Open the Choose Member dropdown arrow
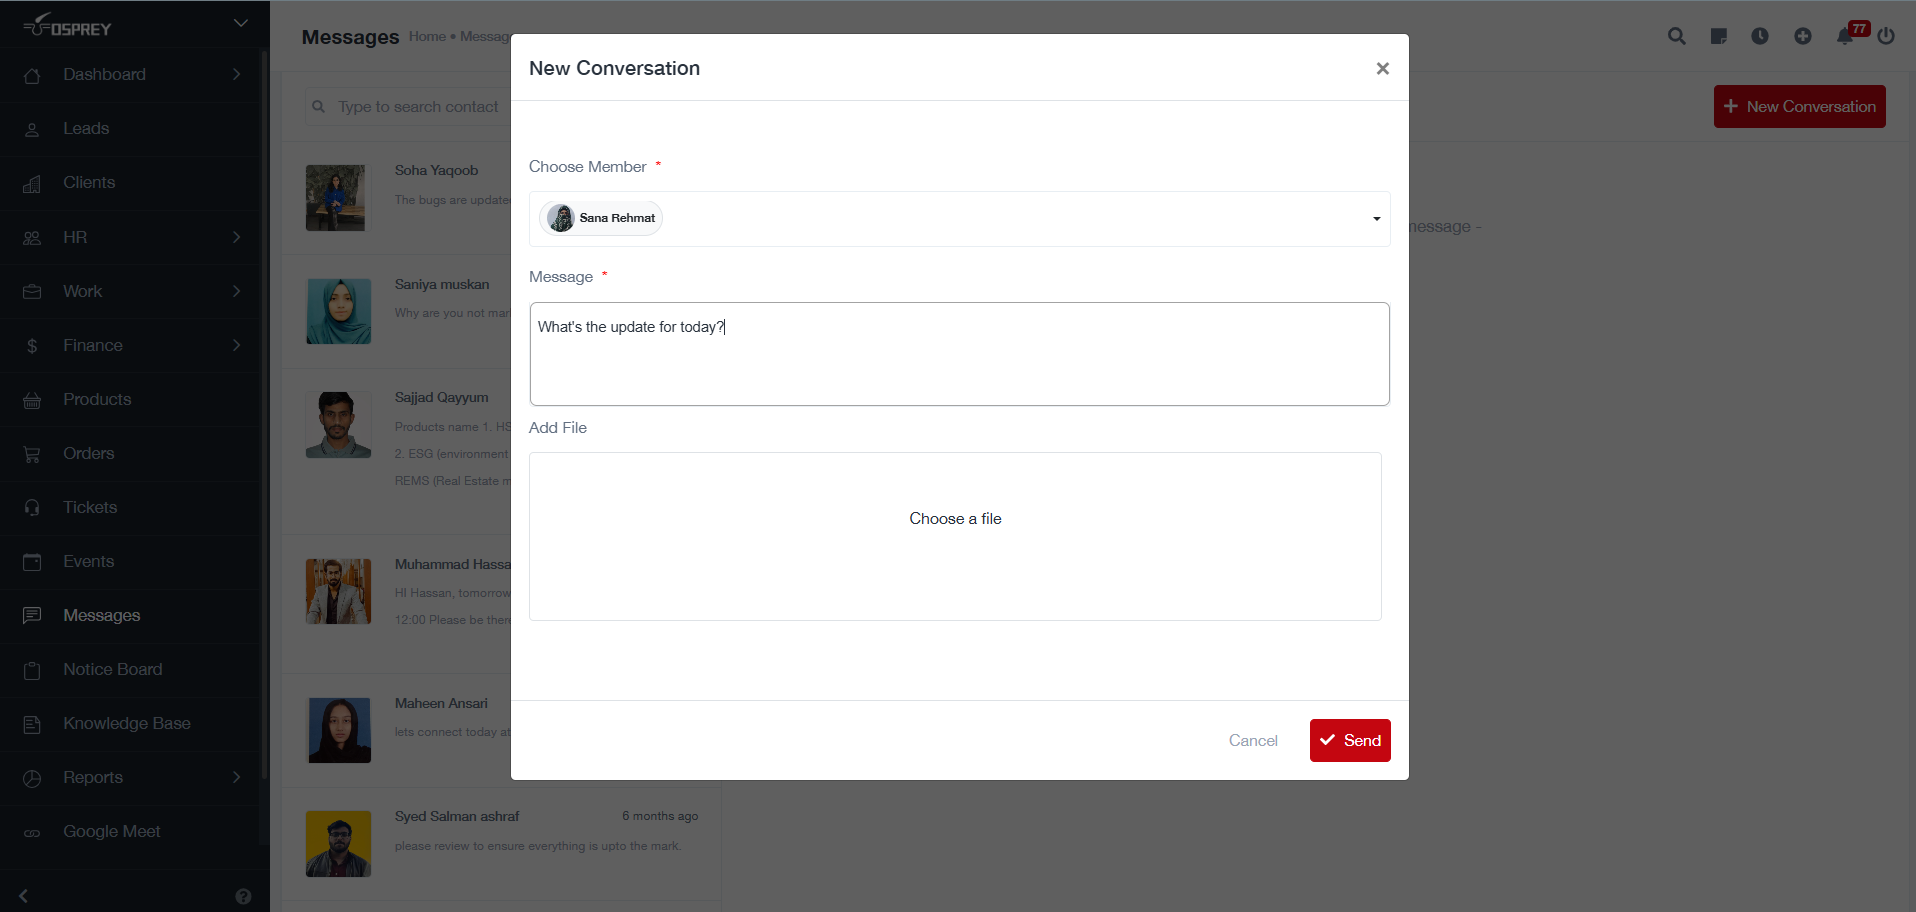This screenshot has width=1916, height=912. [1376, 219]
